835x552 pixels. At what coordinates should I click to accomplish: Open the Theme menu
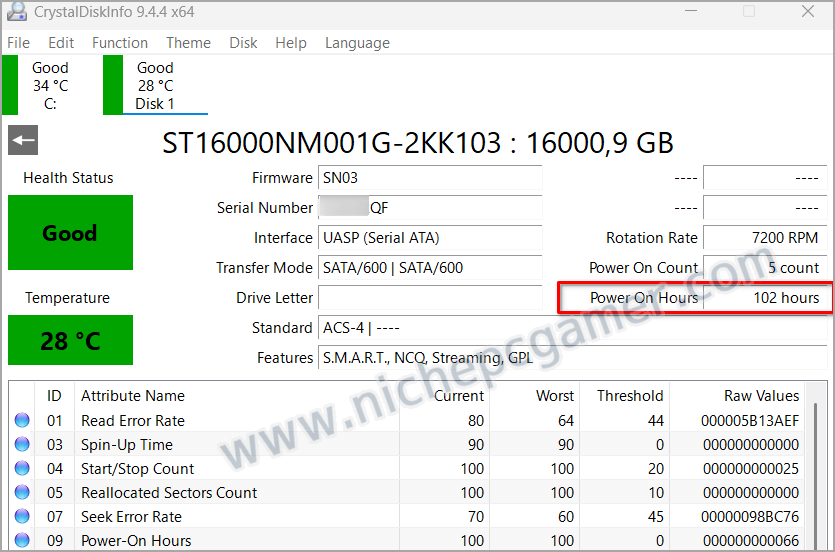(188, 43)
